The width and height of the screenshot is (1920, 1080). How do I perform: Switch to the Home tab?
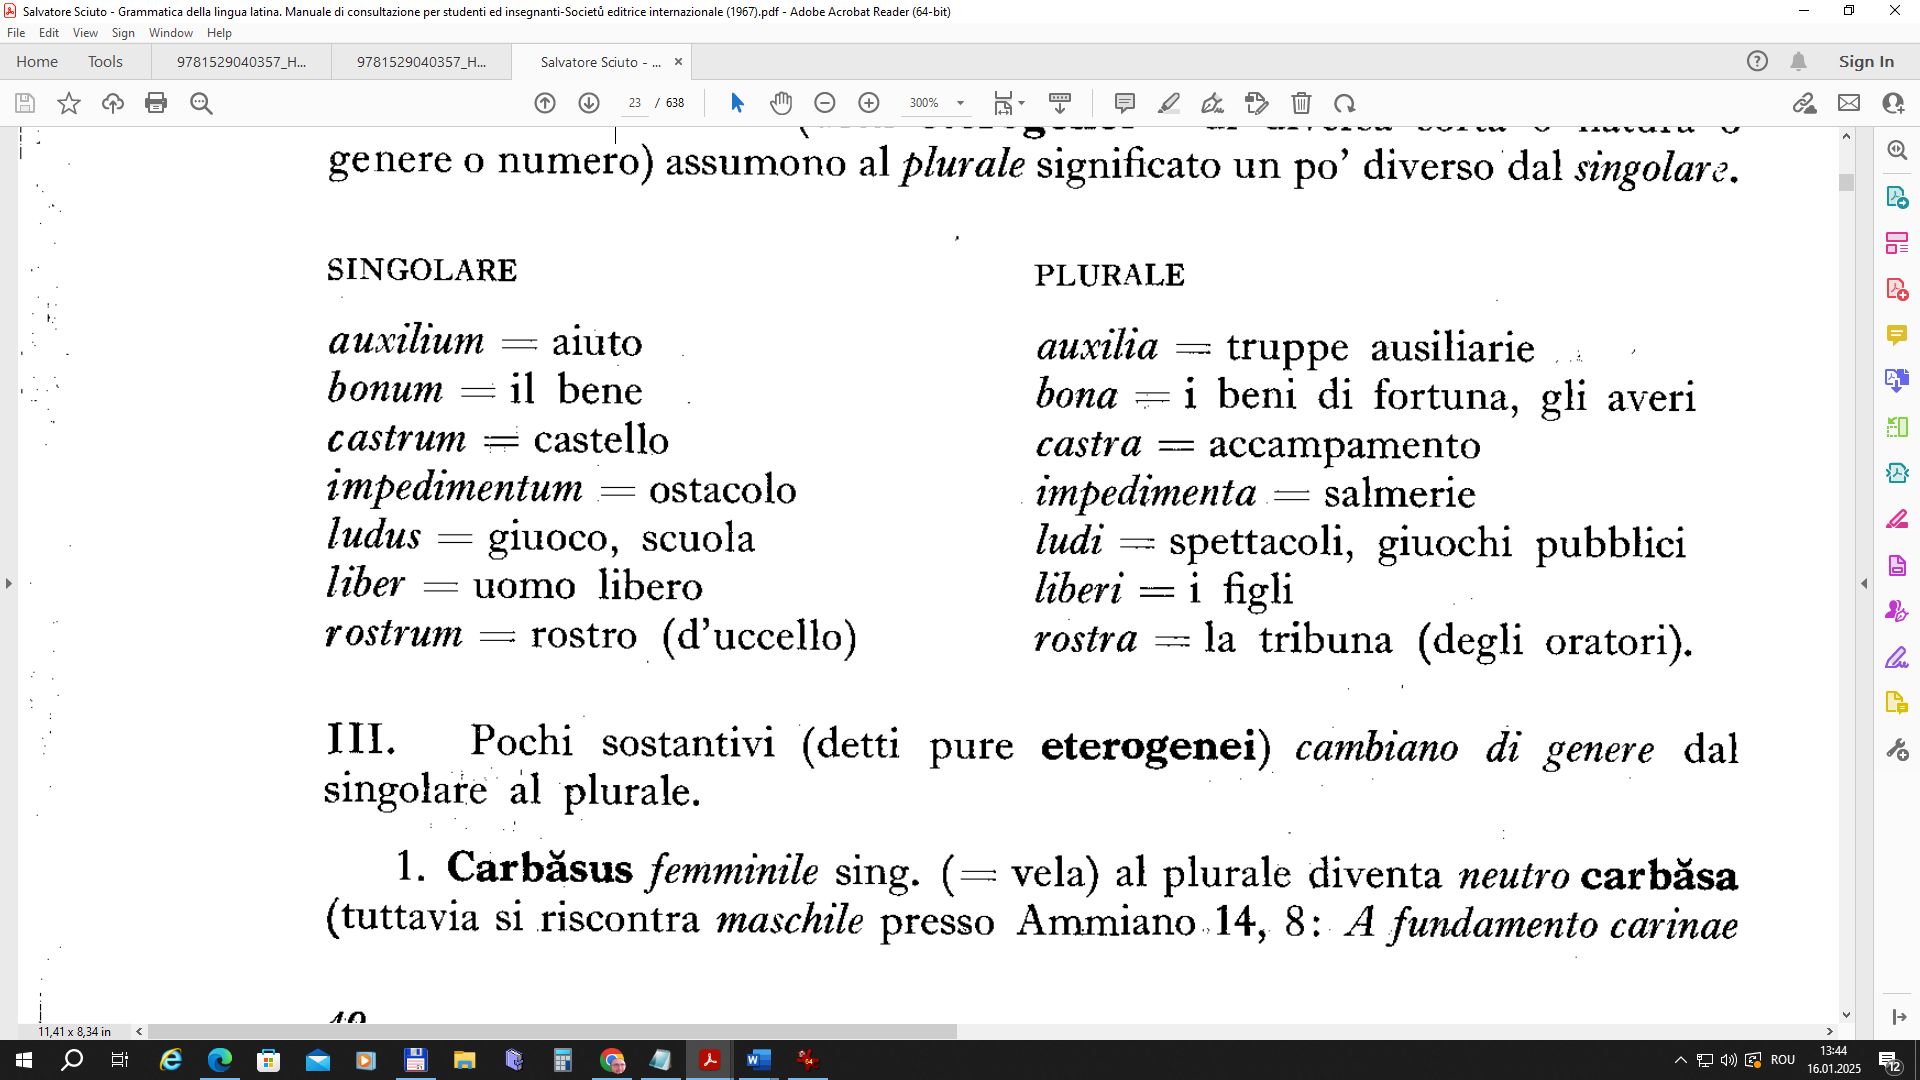[x=37, y=61]
